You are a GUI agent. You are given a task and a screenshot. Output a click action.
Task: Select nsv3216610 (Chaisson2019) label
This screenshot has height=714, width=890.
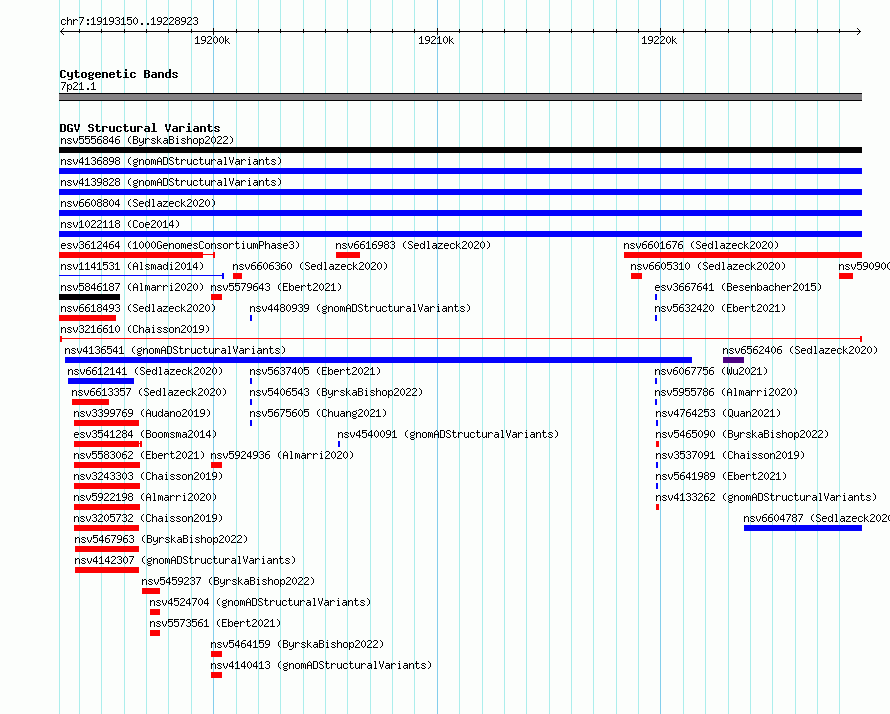click(135, 329)
